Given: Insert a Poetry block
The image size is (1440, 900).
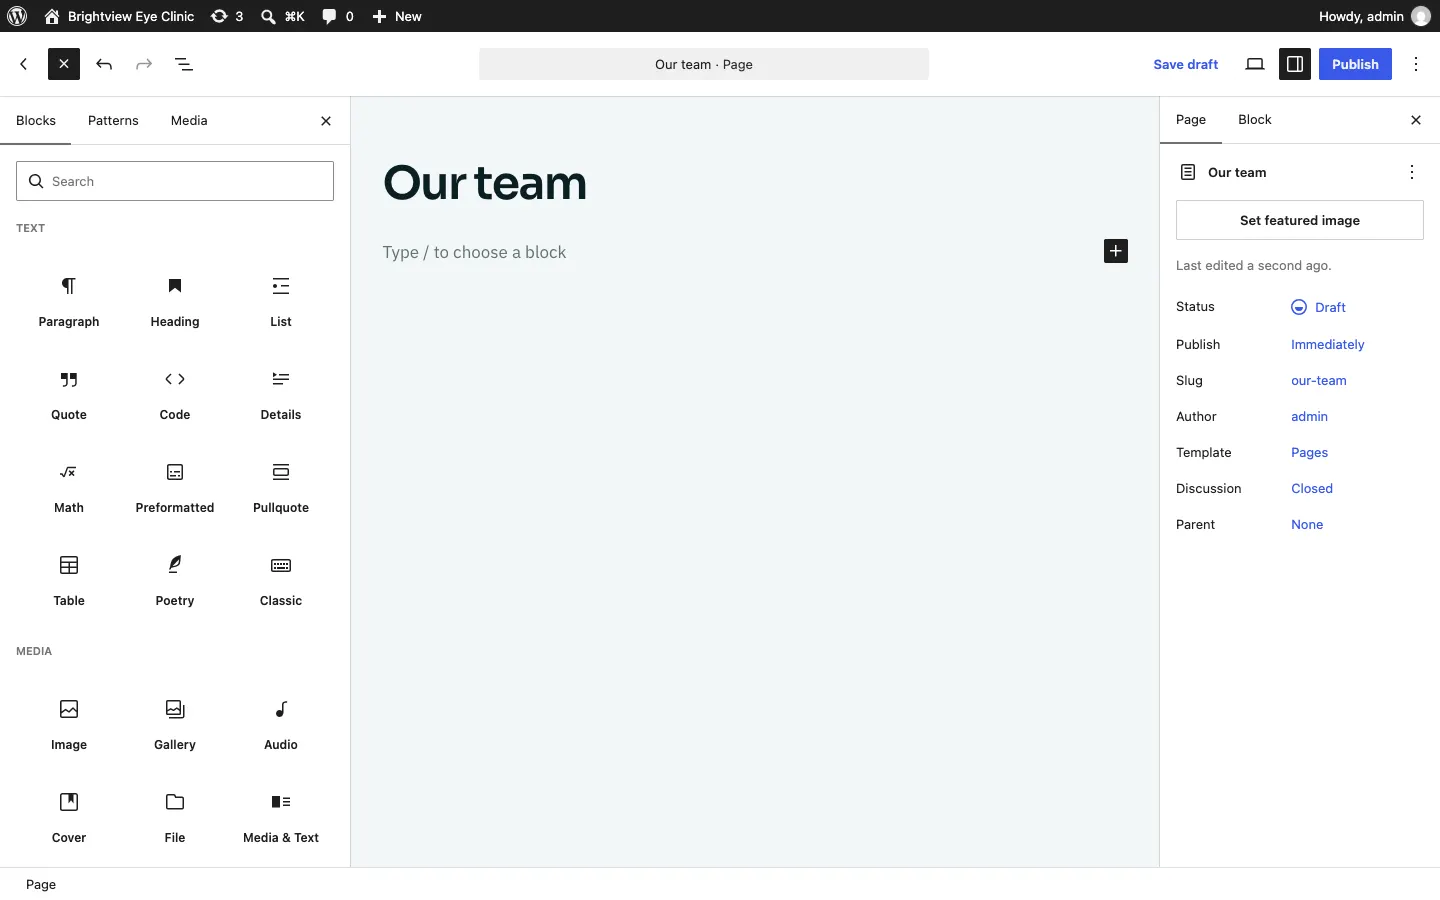Looking at the screenshot, I should point(175,582).
